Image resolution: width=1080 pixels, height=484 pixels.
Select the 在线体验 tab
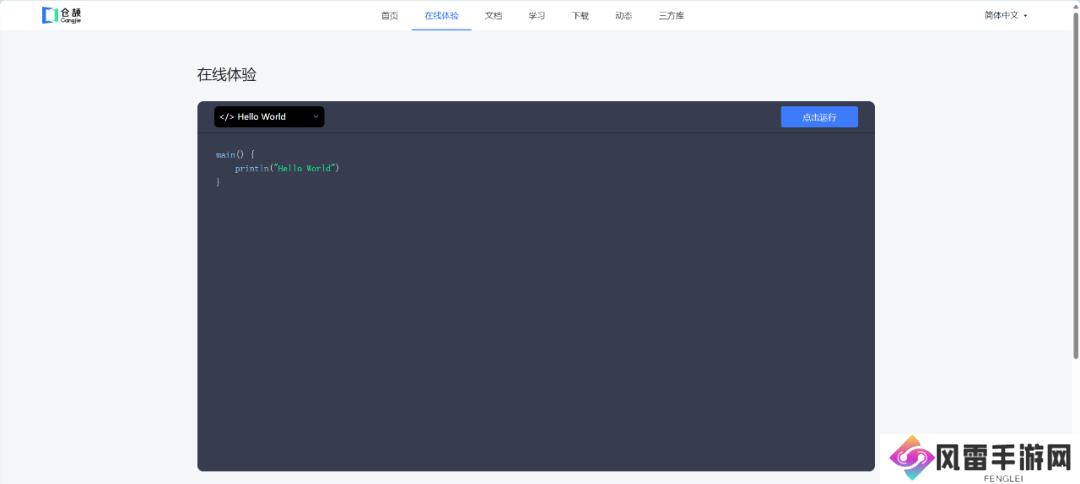[x=441, y=16]
